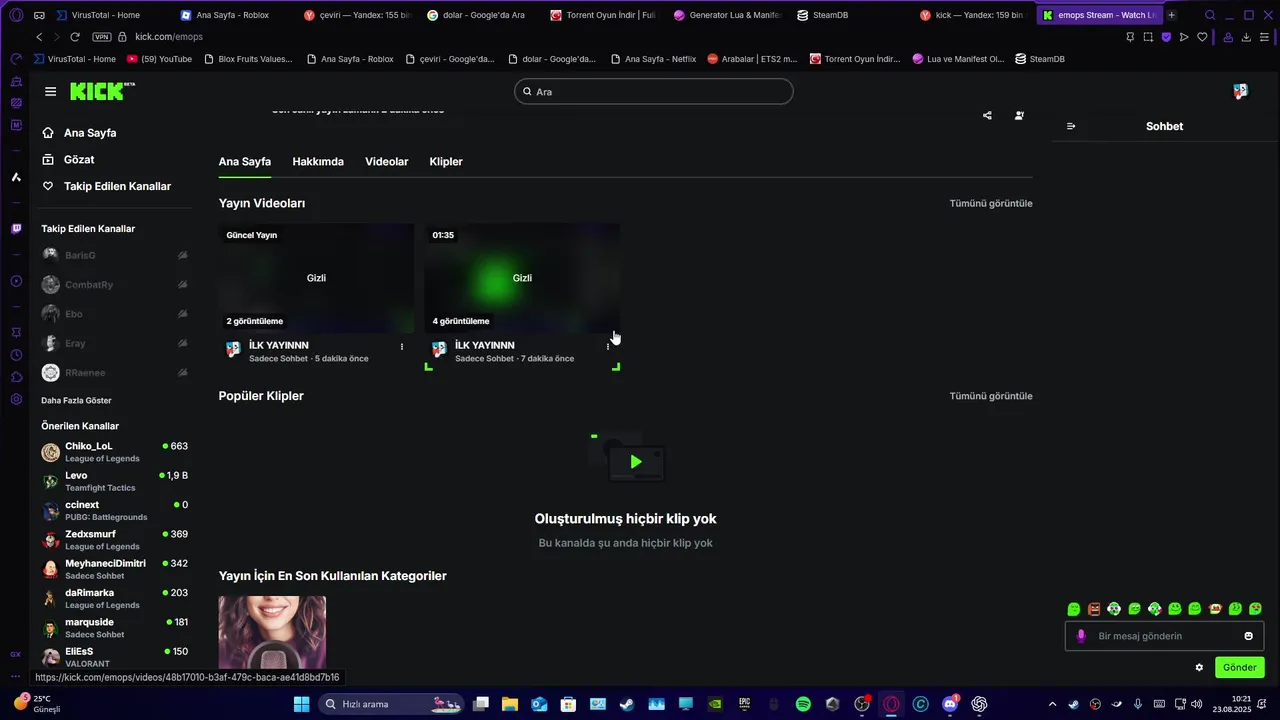The width and height of the screenshot is (1280, 720).
Task: Click the Bir mesaj gönderin chat input
Action: (1164, 636)
